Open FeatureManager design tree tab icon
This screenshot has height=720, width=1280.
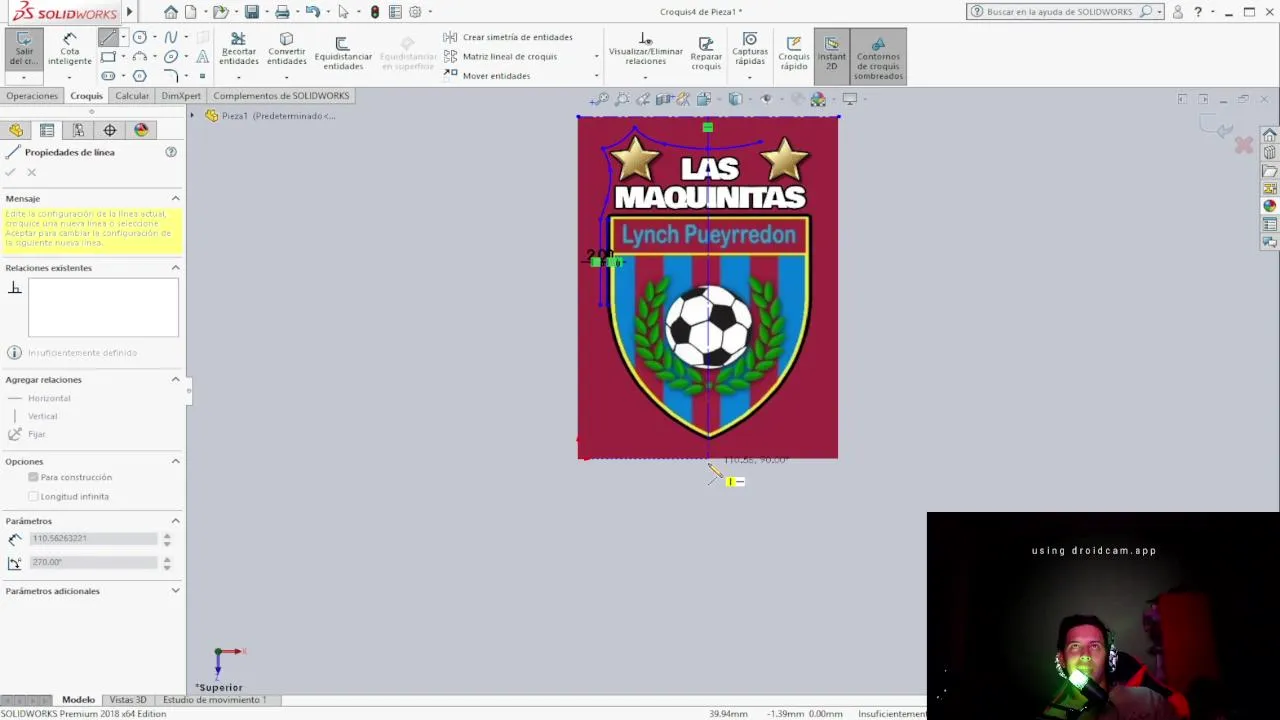(16, 130)
